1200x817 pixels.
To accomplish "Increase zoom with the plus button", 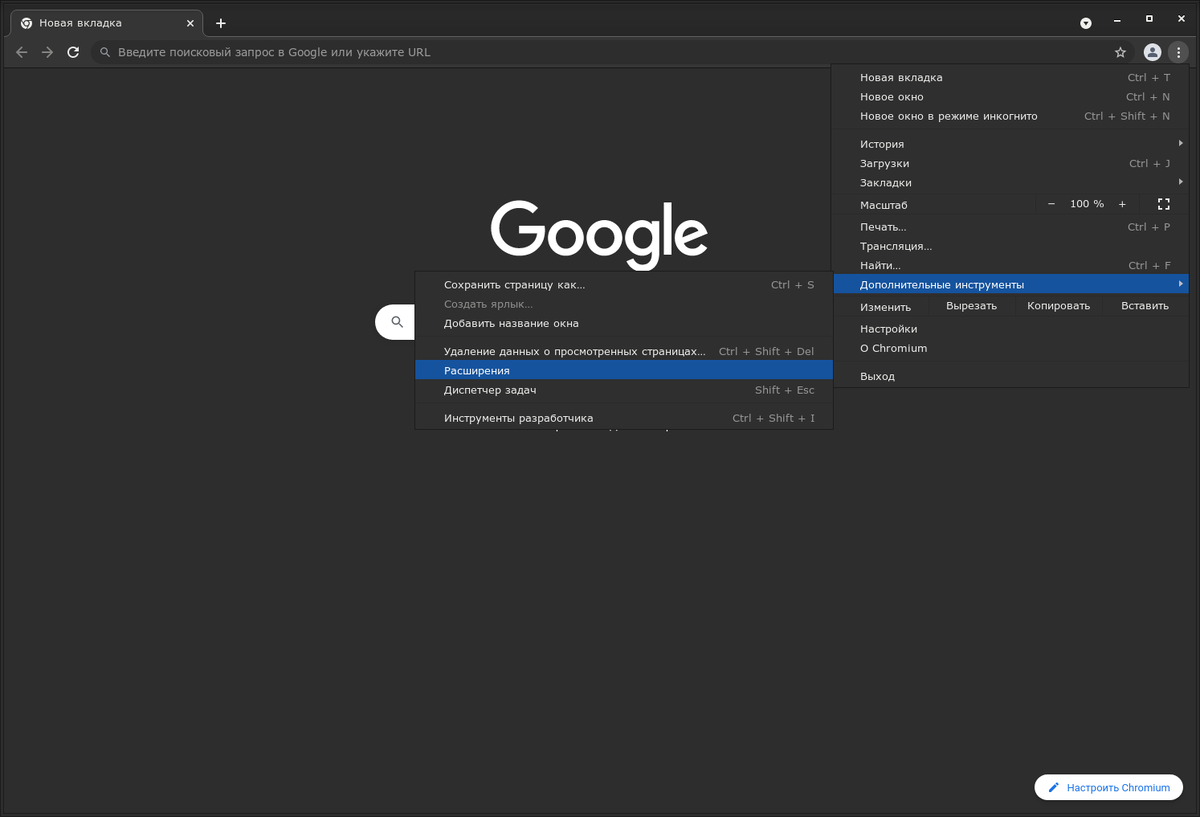I will (1122, 204).
